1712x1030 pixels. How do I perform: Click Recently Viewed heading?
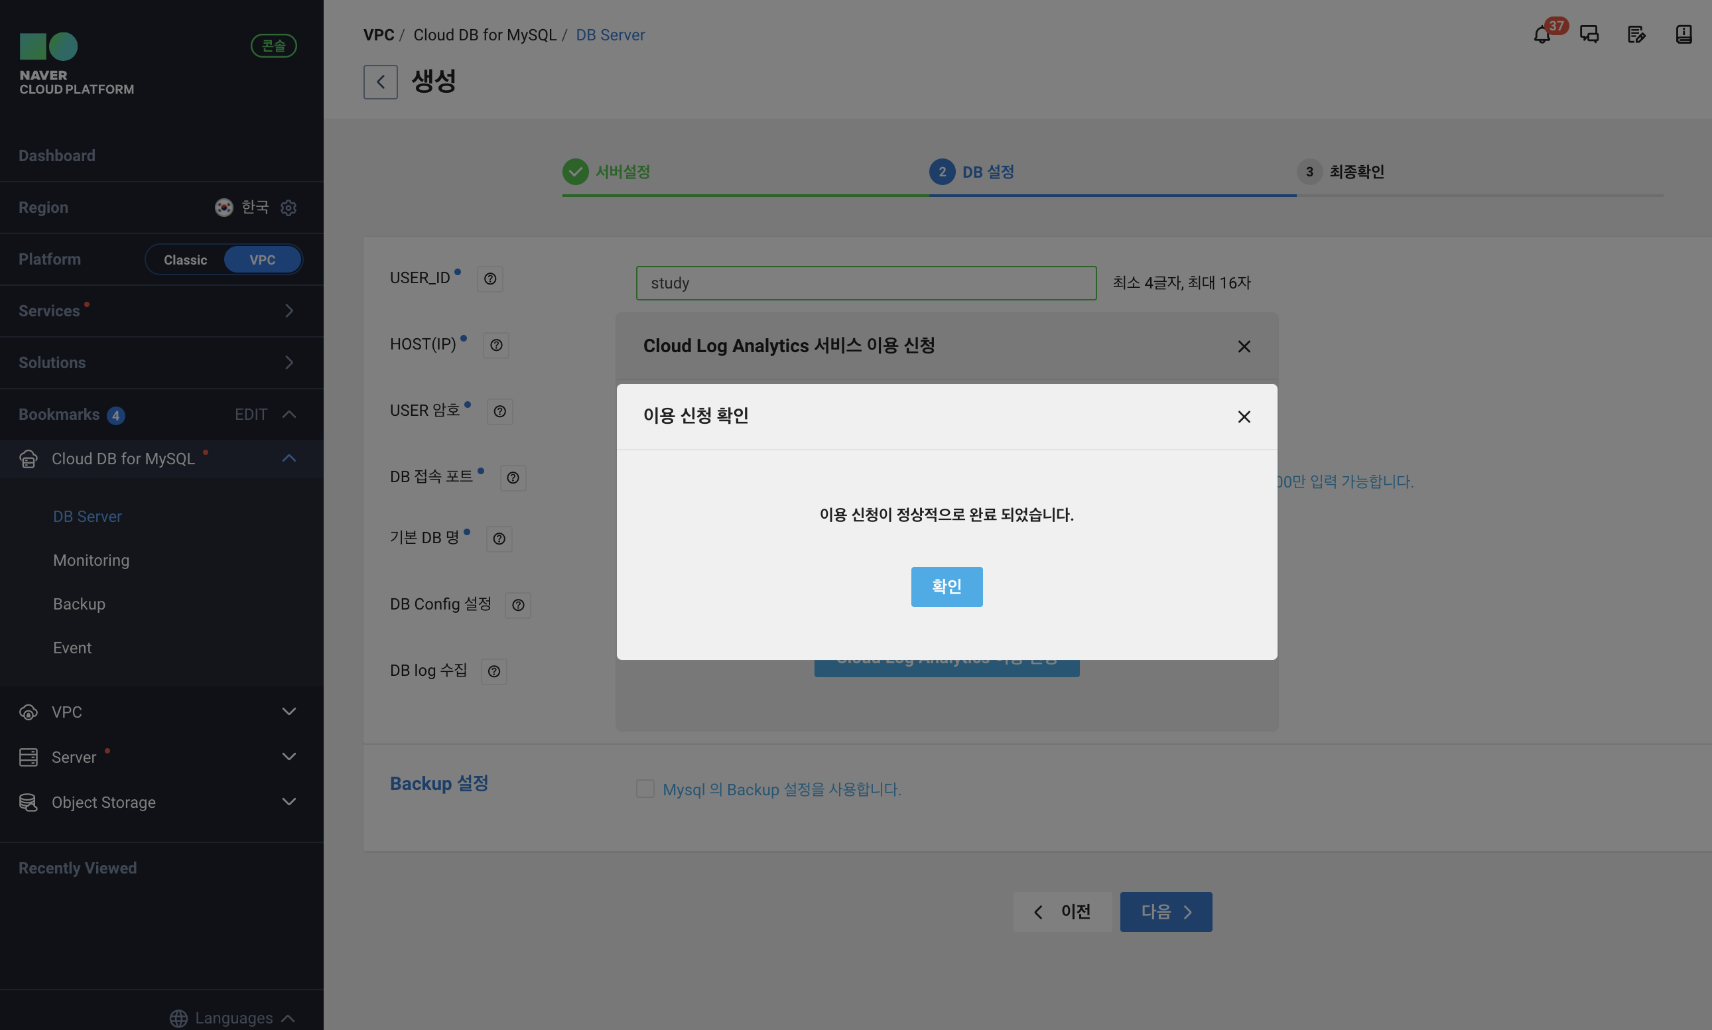pyautogui.click(x=78, y=869)
